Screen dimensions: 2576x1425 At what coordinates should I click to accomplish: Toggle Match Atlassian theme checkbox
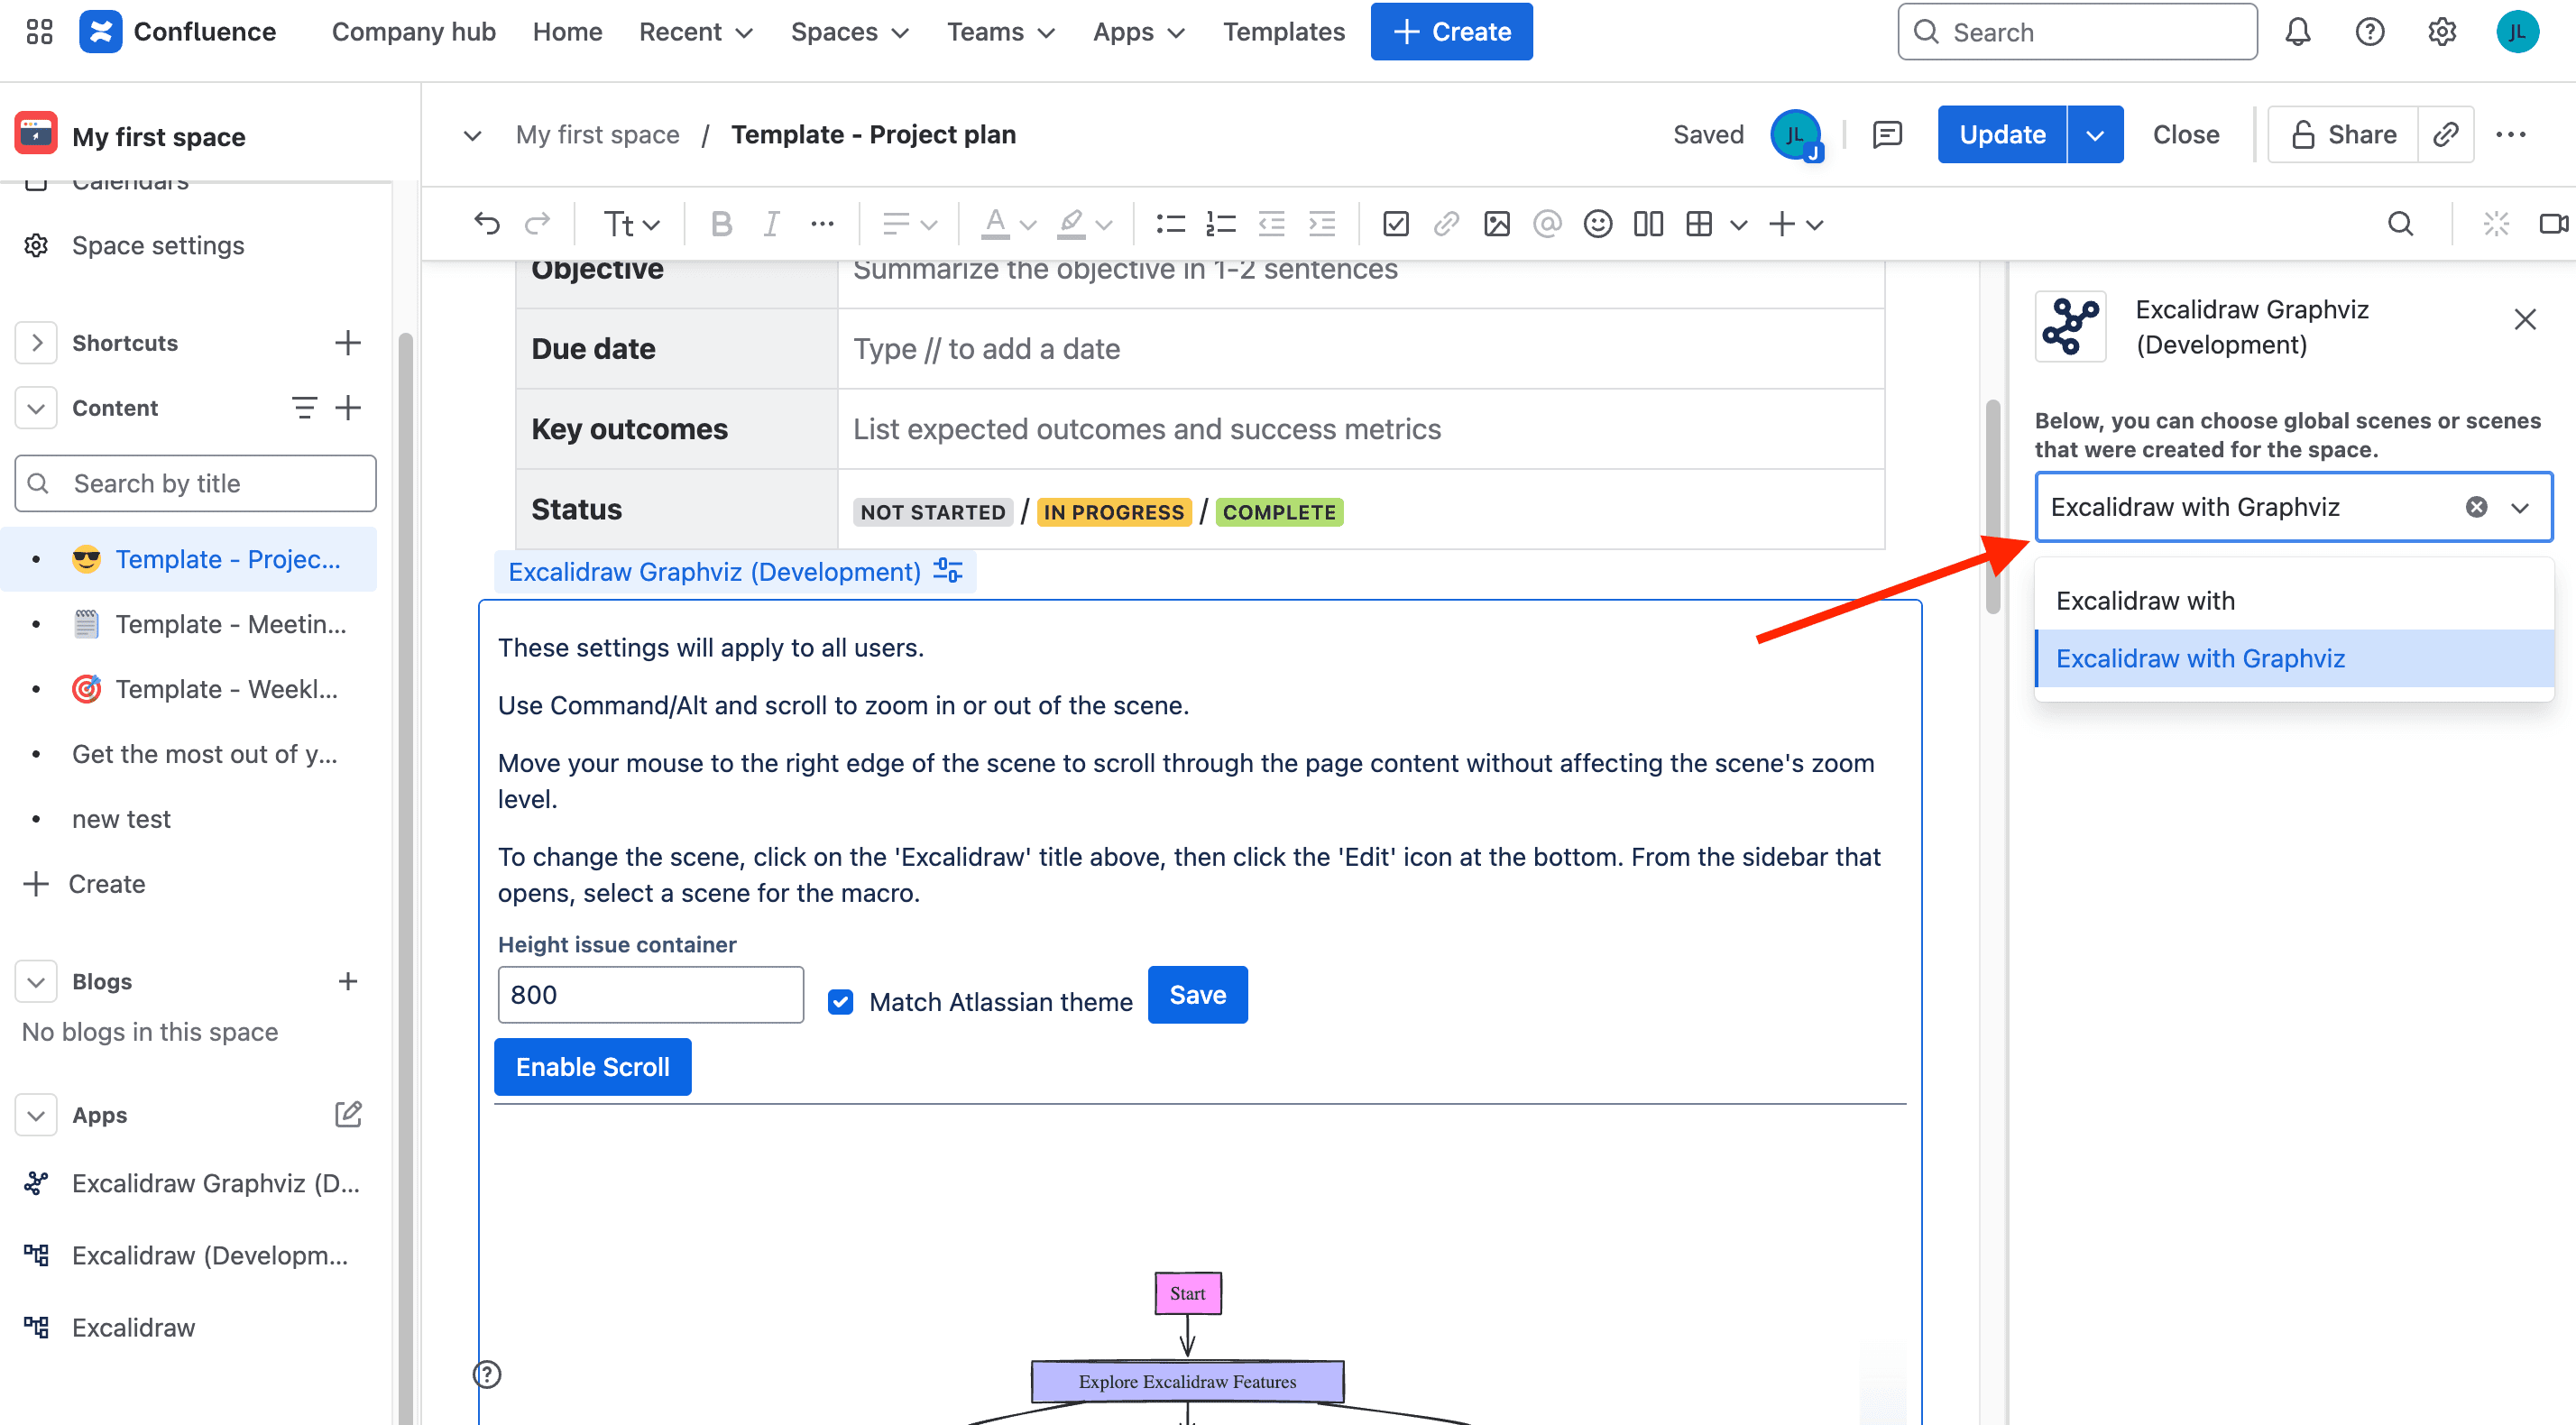[x=840, y=1001]
